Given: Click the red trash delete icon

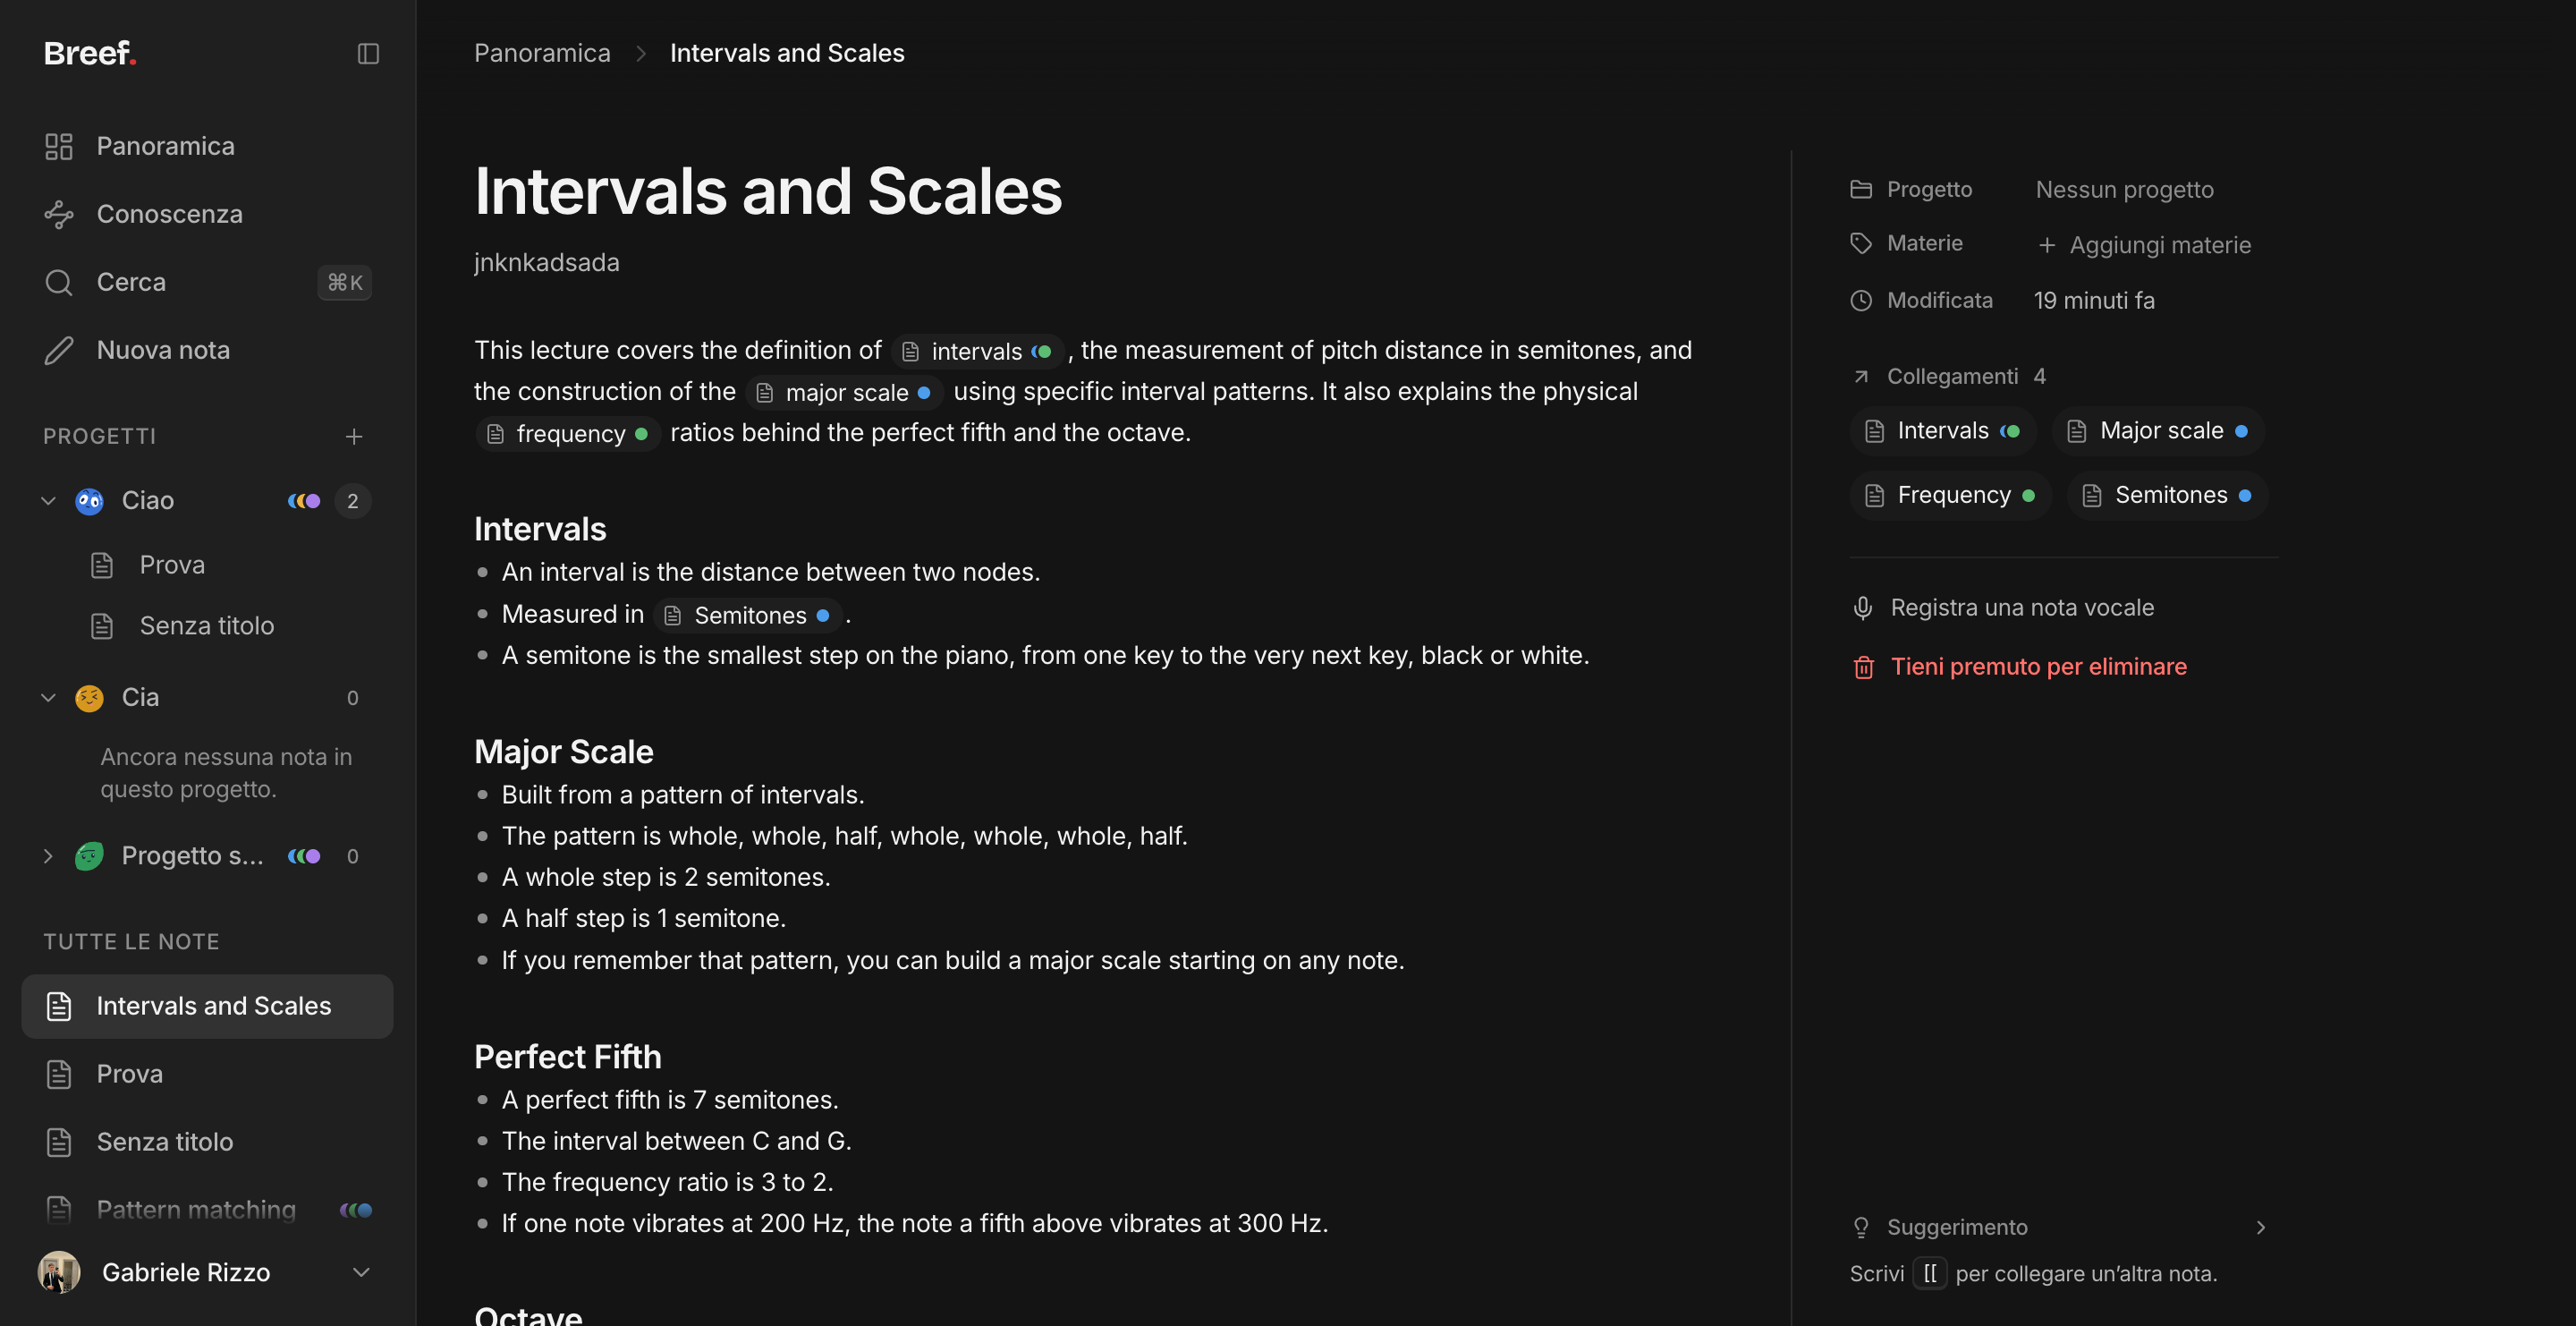Looking at the screenshot, I should pos(1863,667).
